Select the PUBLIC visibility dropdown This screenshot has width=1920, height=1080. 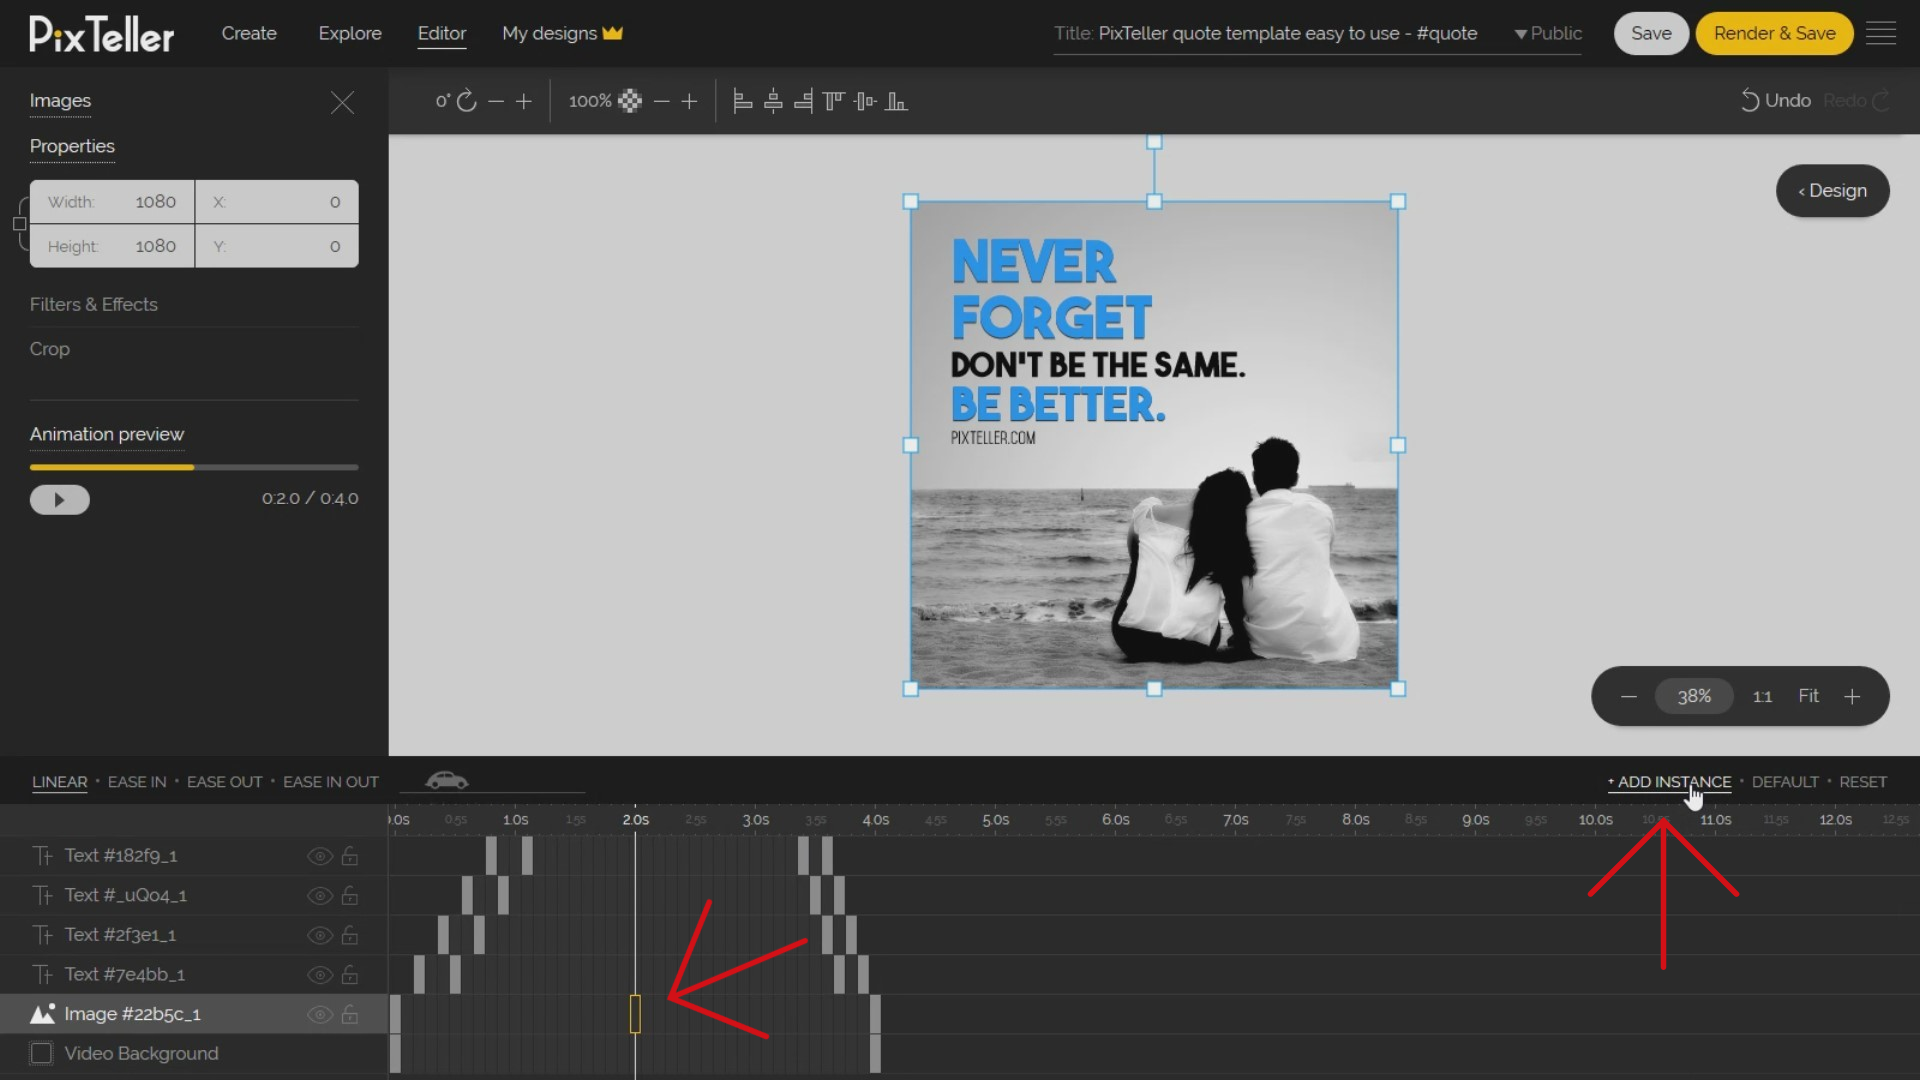1547,33
